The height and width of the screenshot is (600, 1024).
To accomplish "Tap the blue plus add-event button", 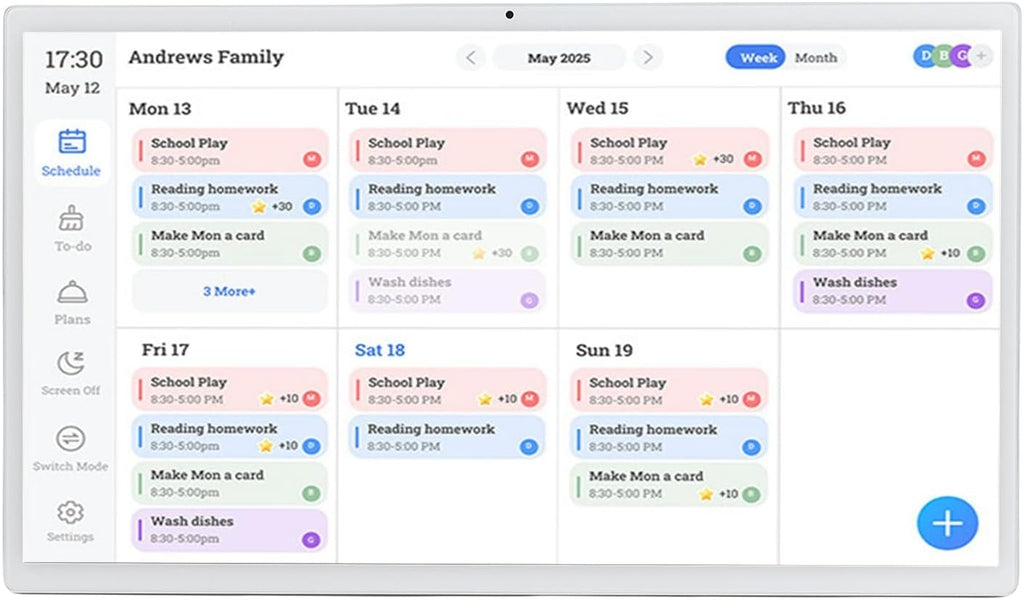I will click(x=947, y=523).
